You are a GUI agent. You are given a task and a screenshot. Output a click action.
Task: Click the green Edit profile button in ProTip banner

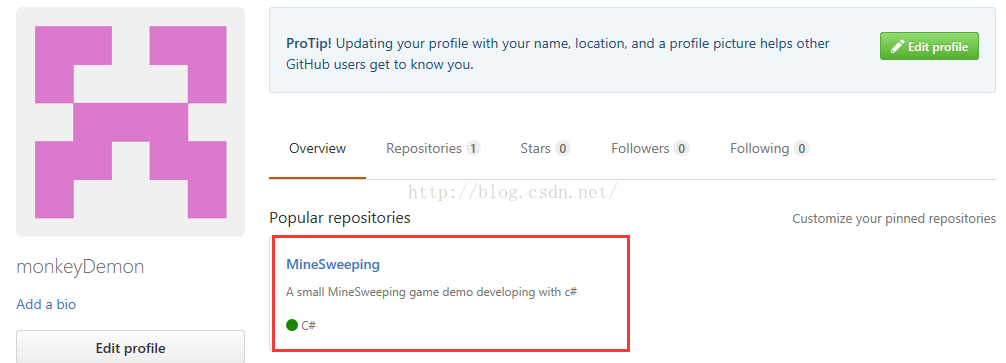[x=929, y=46]
